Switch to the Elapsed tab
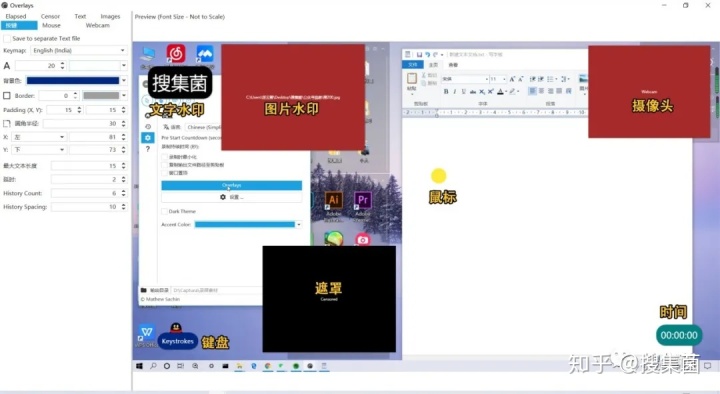Image resolution: width=720 pixels, height=394 pixels. point(16,16)
